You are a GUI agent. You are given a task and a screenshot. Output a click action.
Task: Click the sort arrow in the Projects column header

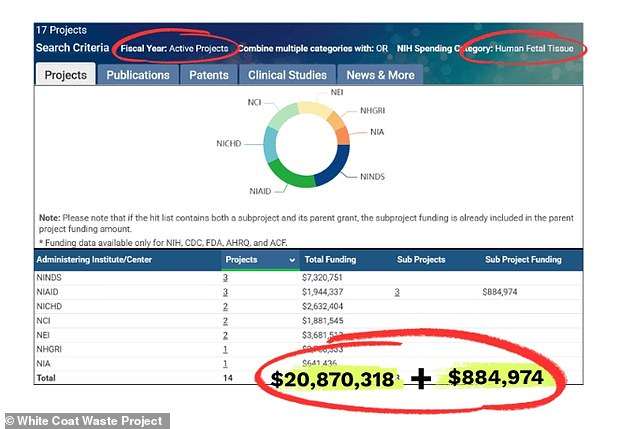click(x=292, y=259)
